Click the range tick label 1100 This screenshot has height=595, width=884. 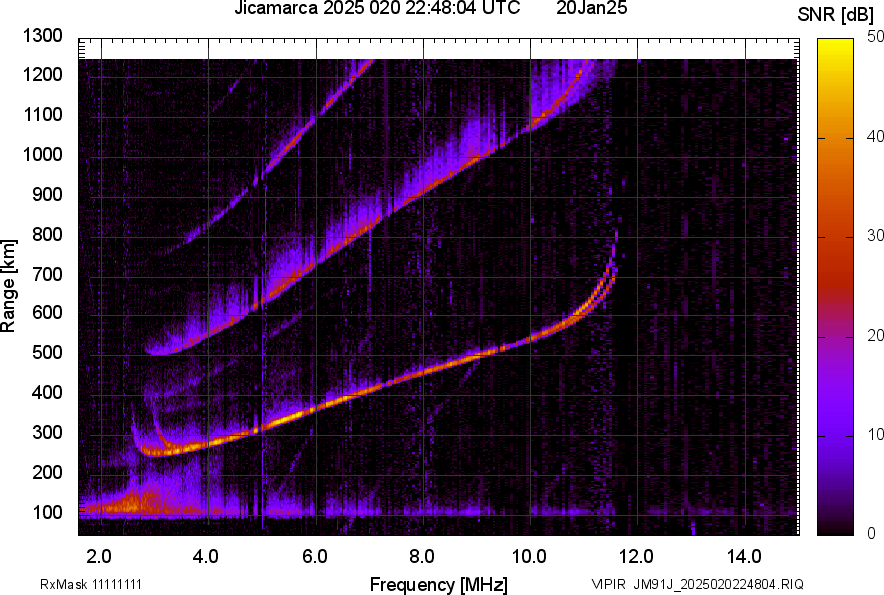click(x=43, y=114)
